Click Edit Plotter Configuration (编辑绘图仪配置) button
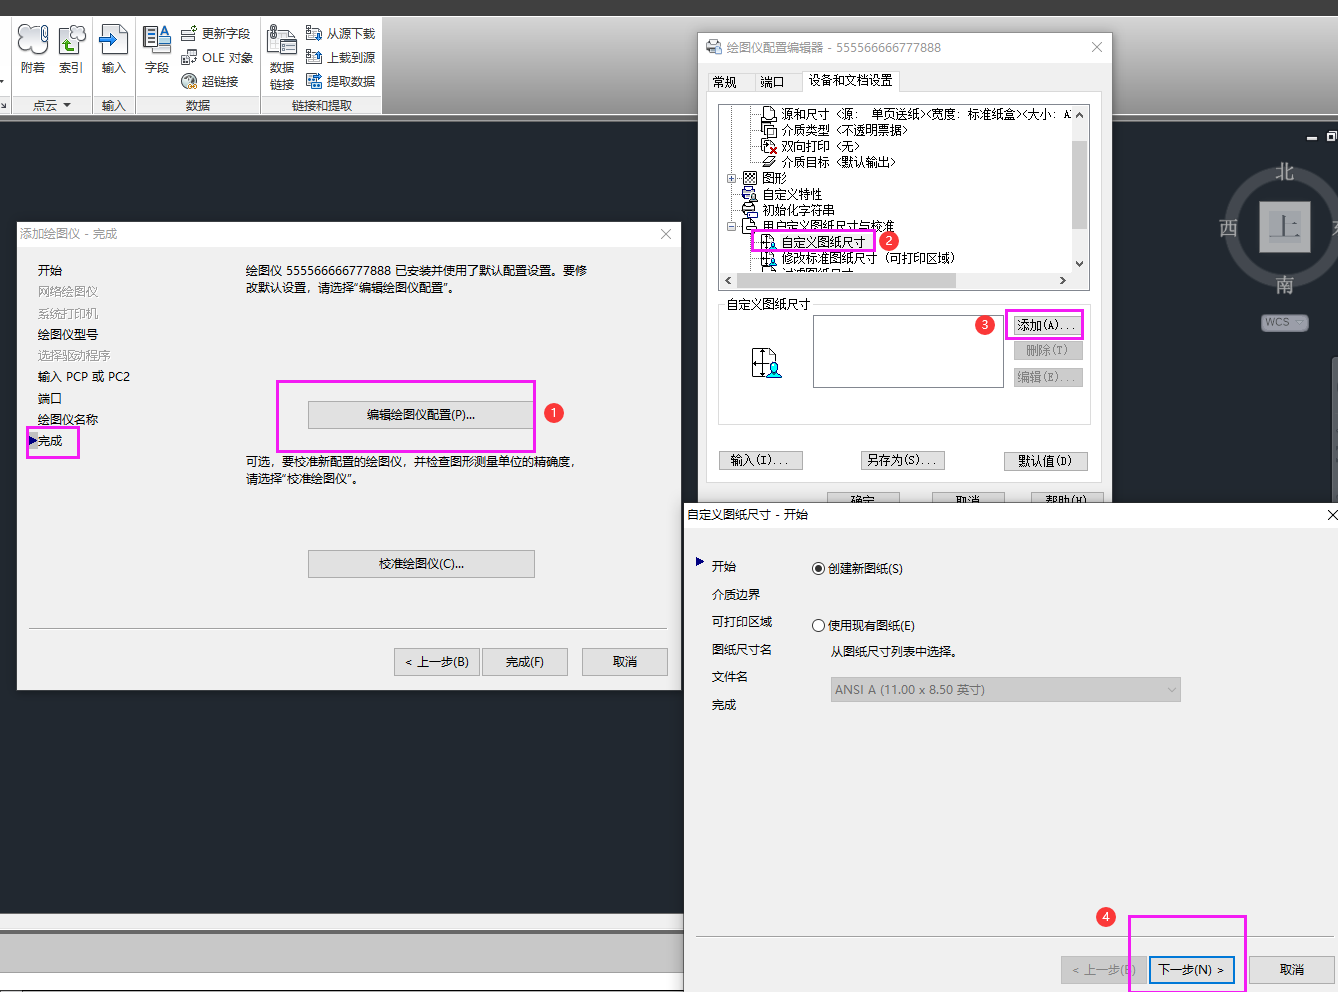Image resolution: width=1338 pixels, height=992 pixels. [421, 414]
